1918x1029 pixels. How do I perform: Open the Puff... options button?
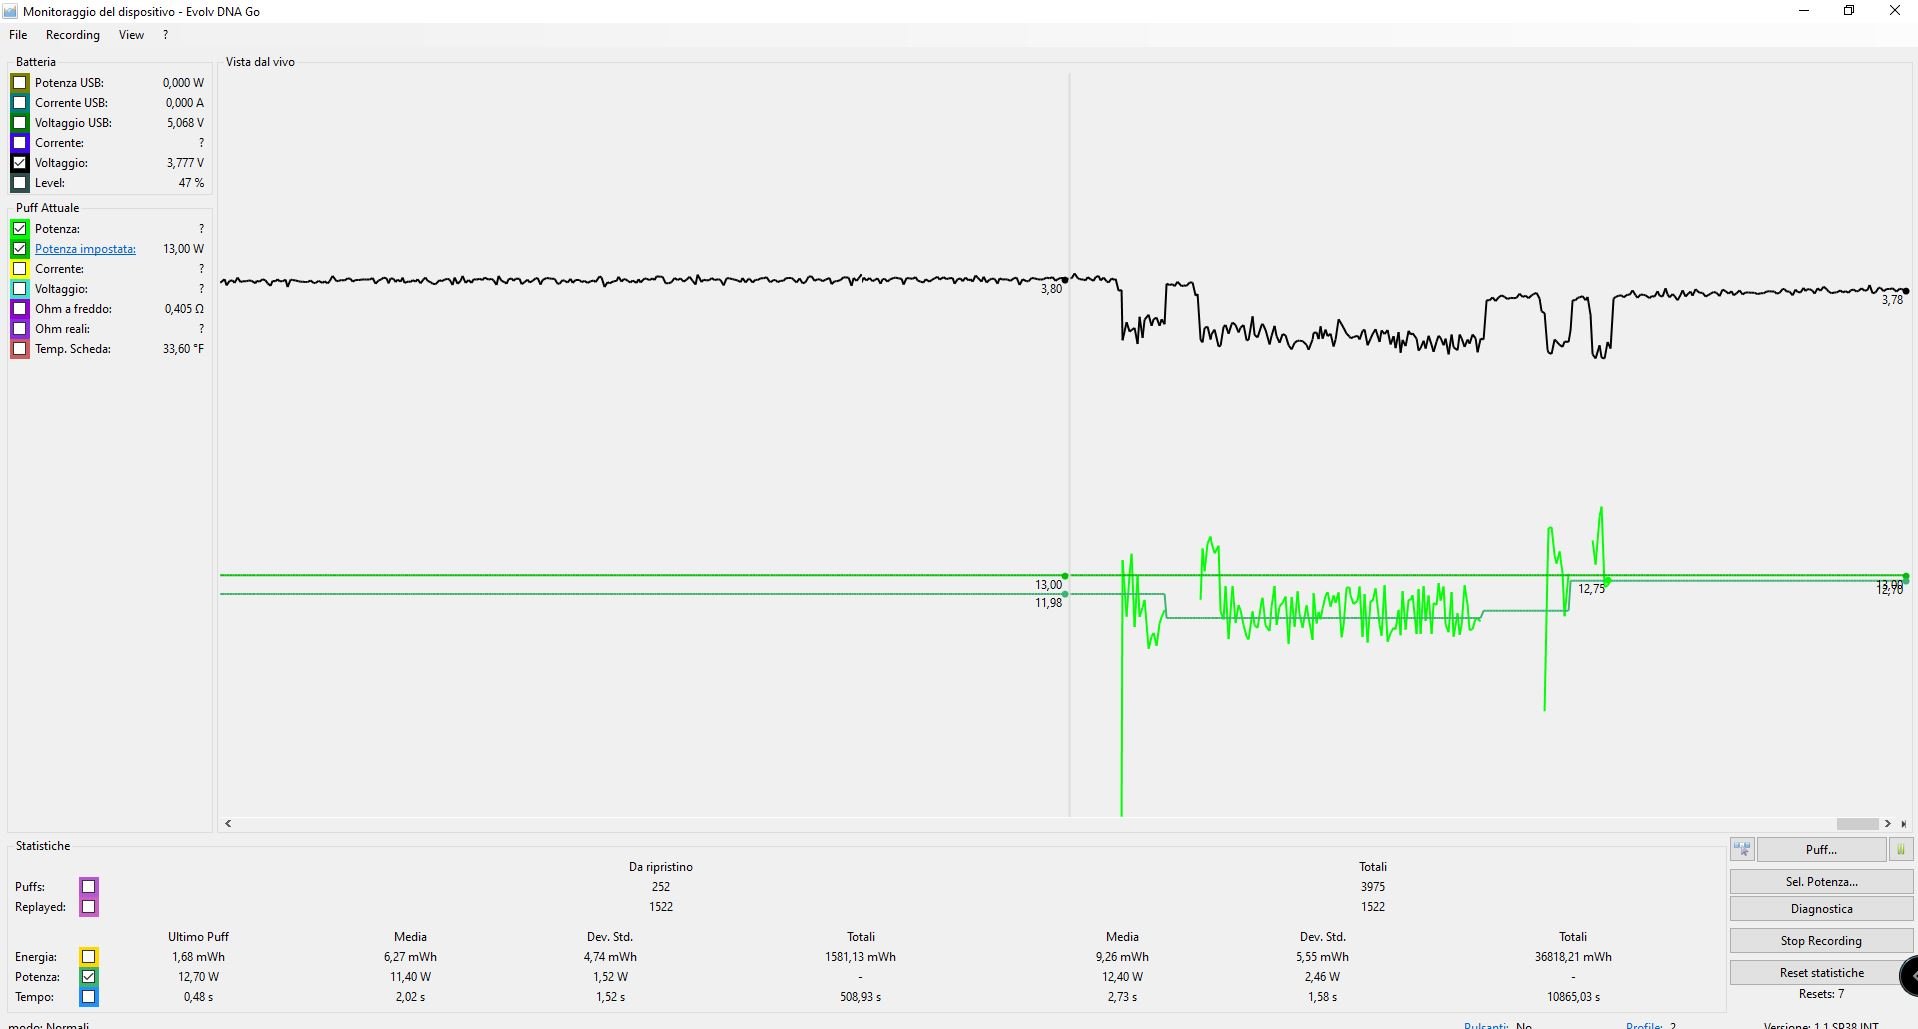pos(1820,849)
